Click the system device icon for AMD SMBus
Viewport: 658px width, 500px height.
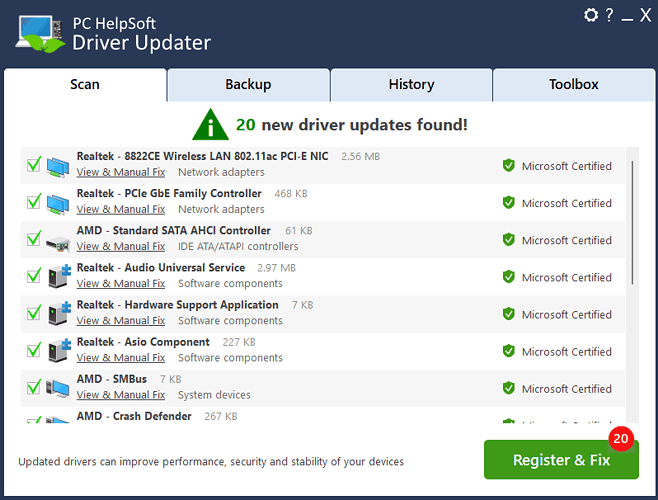click(57, 388)
